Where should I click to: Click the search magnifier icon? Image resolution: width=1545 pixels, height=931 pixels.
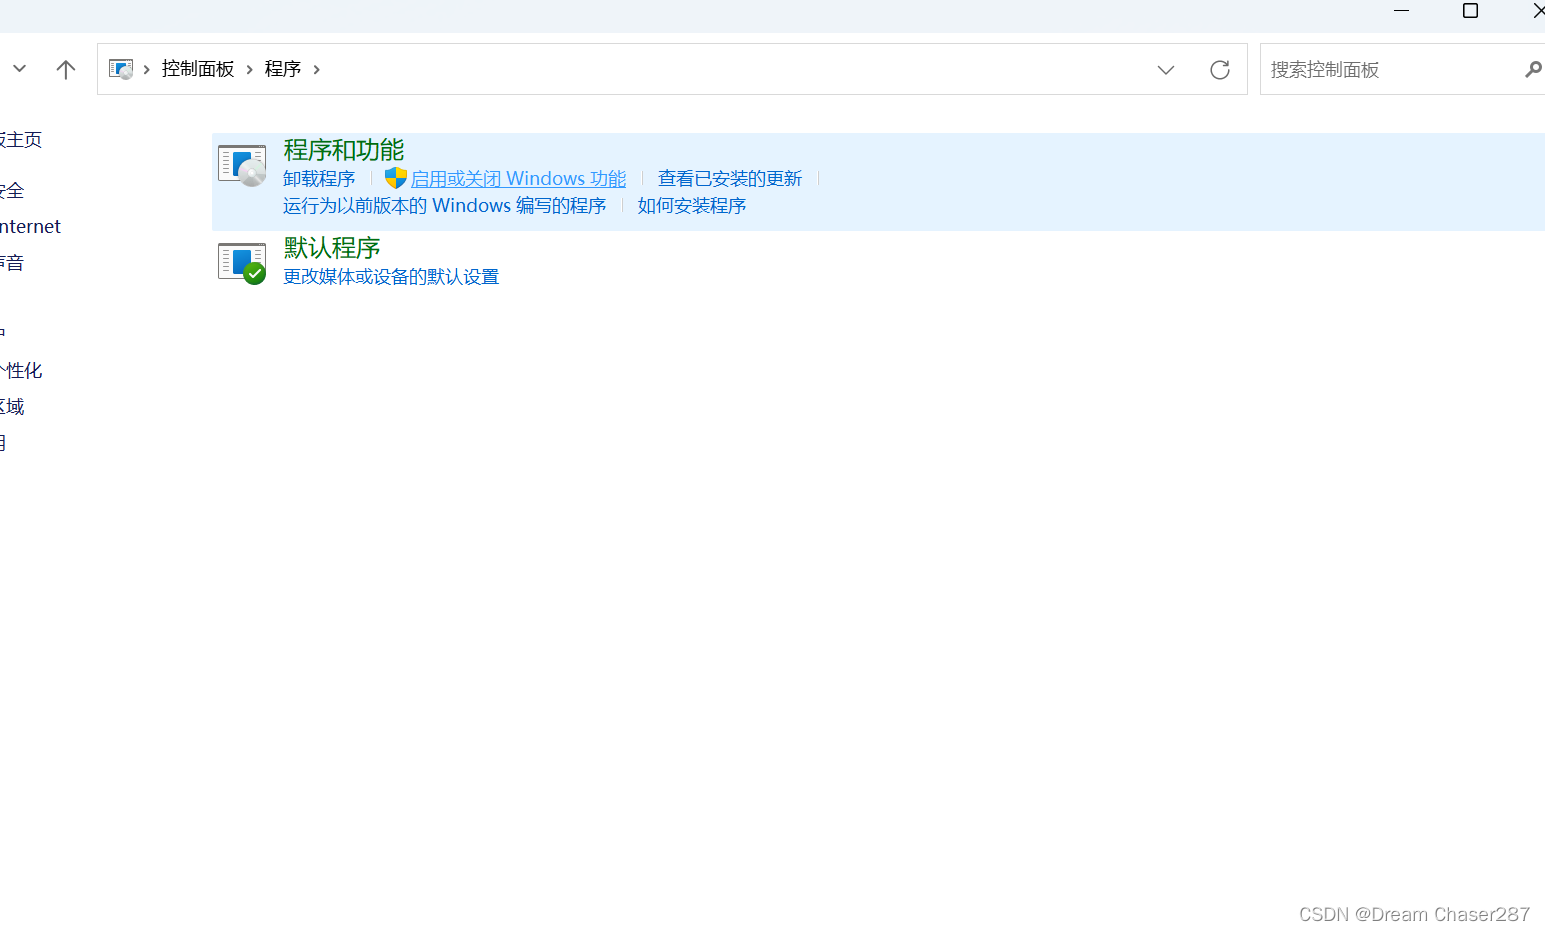pos(1533,69)
